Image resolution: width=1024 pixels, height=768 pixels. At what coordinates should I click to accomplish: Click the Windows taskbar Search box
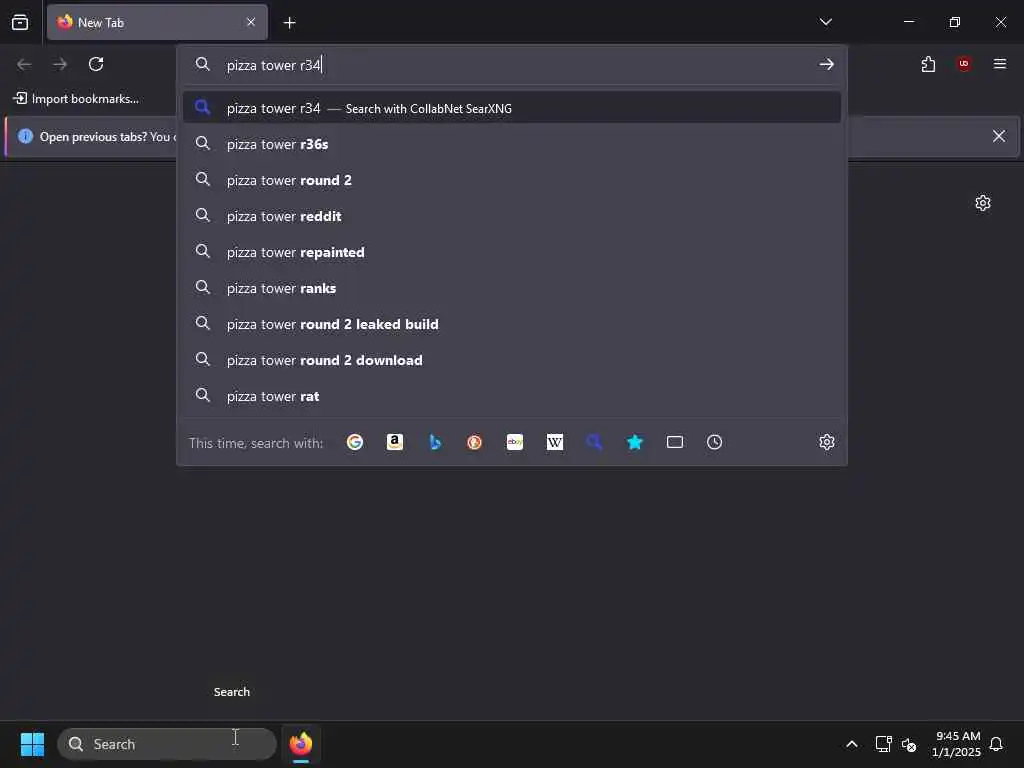point(167,744)
